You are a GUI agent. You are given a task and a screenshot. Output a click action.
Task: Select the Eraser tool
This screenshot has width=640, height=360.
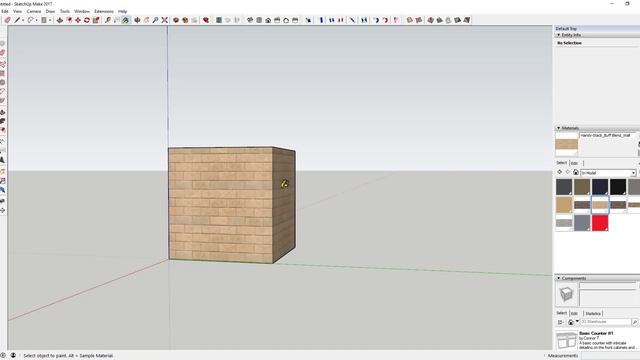(x=7, y=20)
